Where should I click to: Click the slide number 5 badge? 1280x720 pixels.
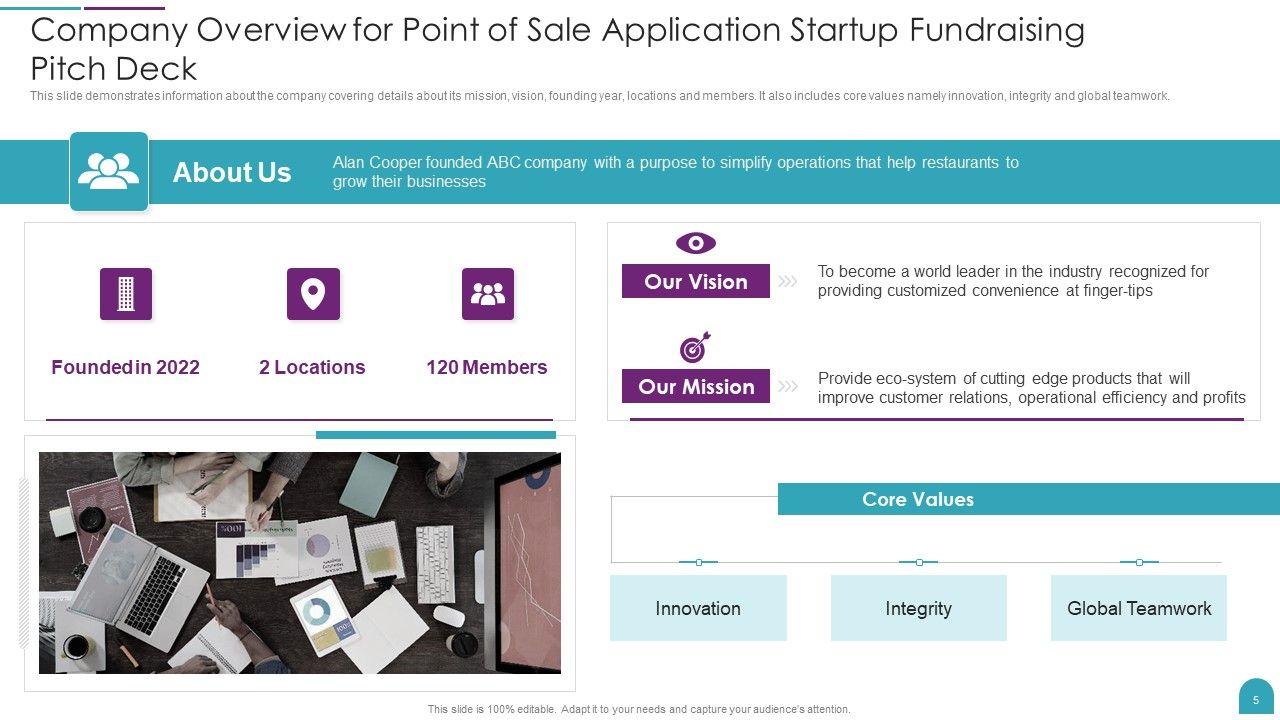pos(1256,699)
